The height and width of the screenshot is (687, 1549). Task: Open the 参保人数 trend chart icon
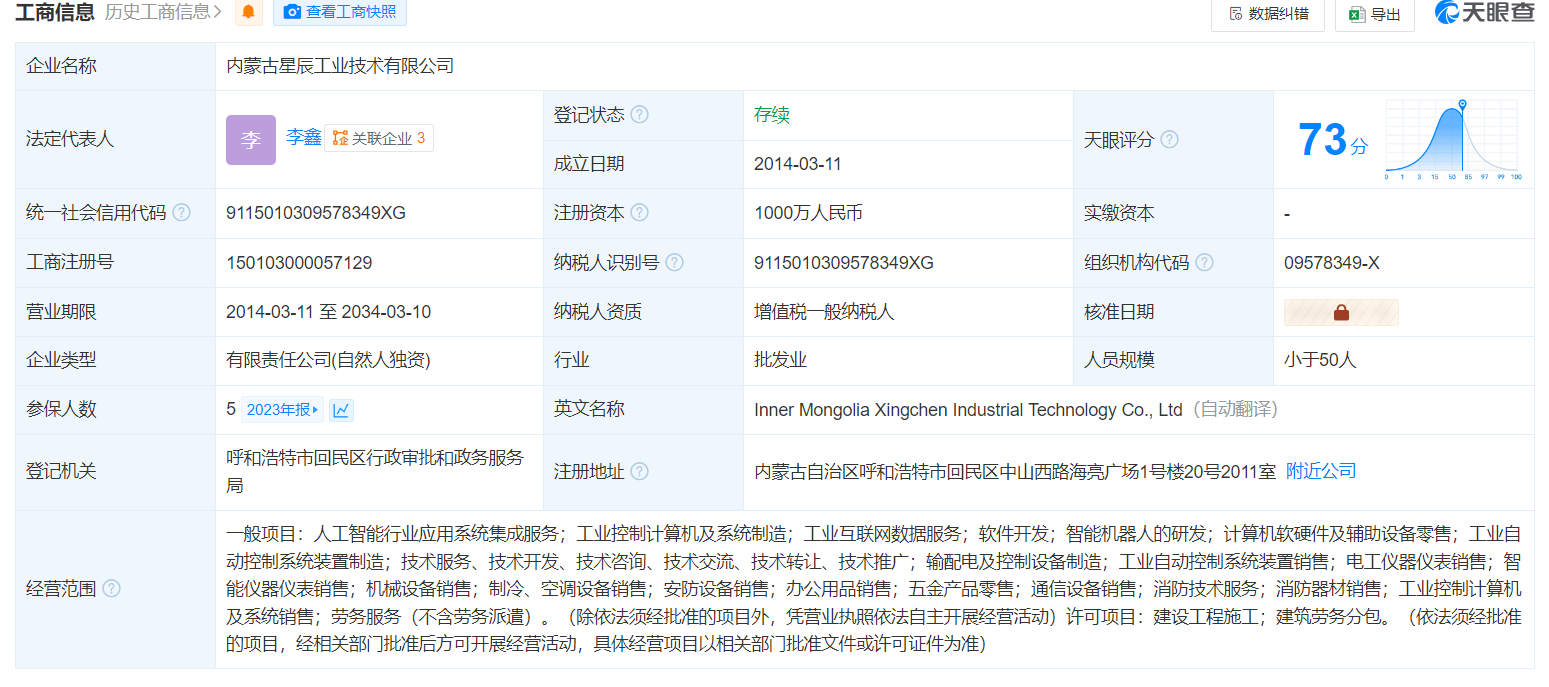pyautogui.click(x=341, y=409)
